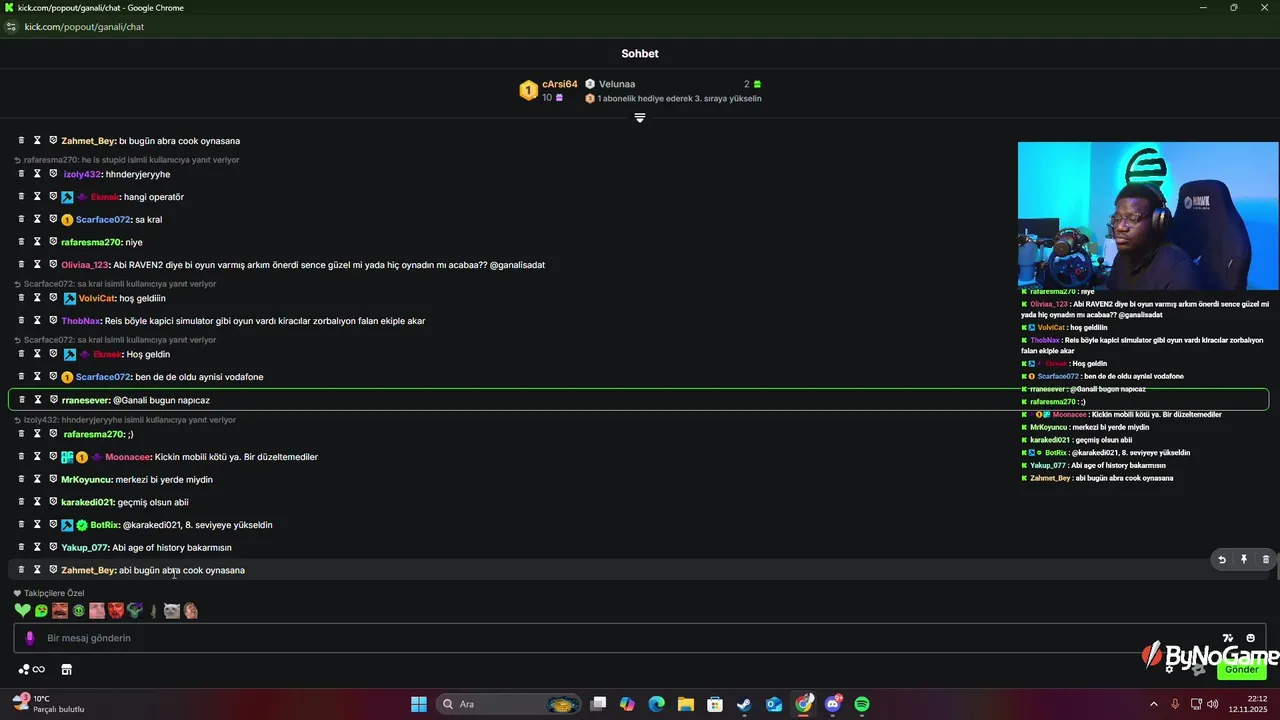1280x720 pixels.
Task: Click the purple microphone icon in message box
Action: point(29,638)
